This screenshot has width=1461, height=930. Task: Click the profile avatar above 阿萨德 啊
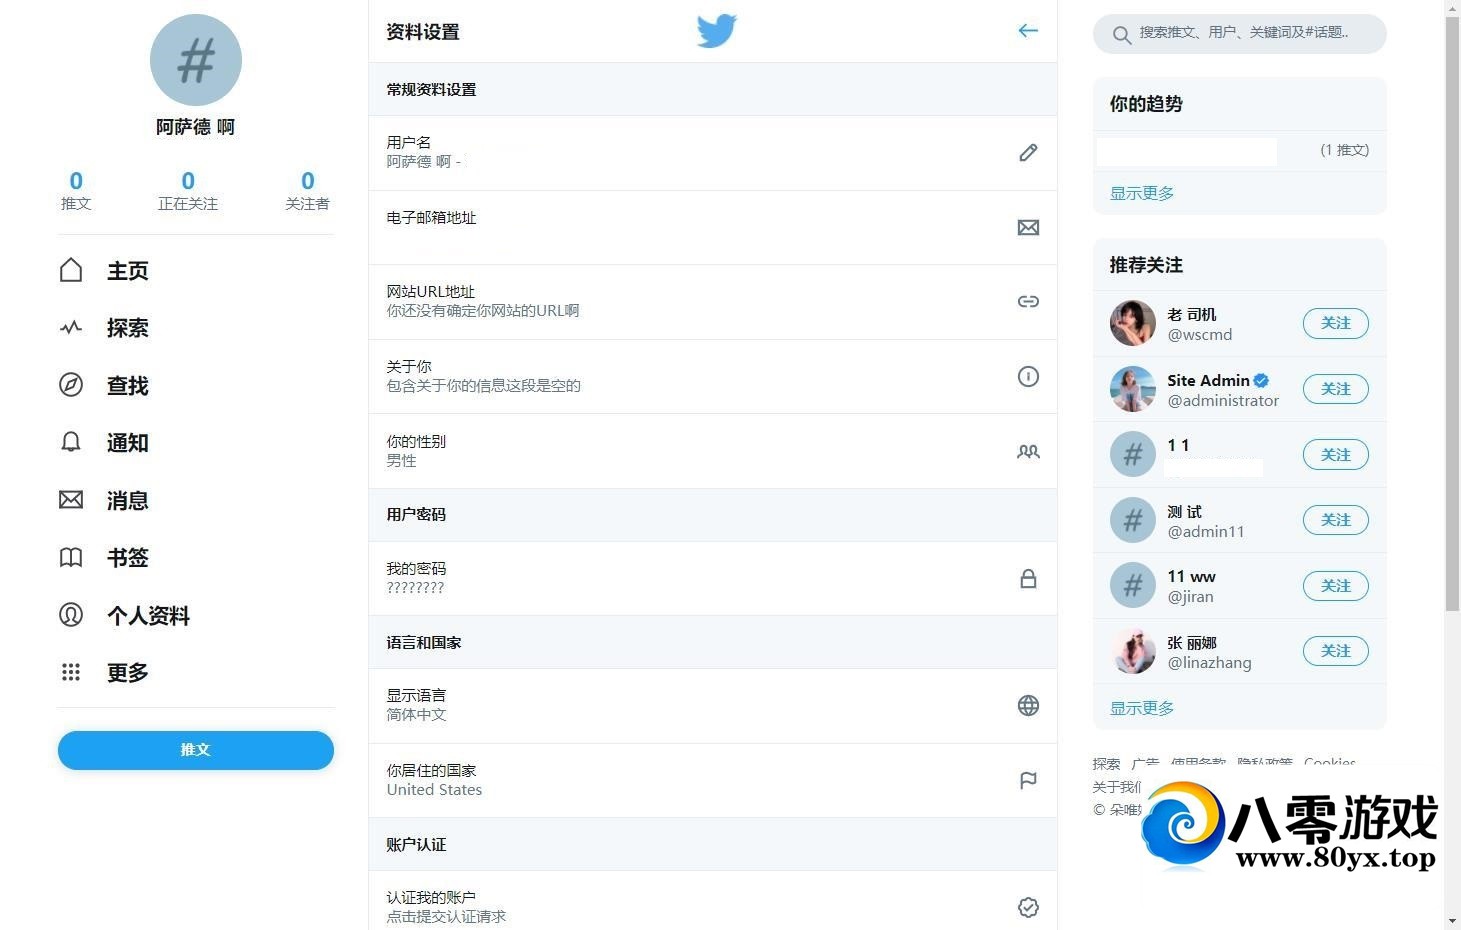point(196,60)
